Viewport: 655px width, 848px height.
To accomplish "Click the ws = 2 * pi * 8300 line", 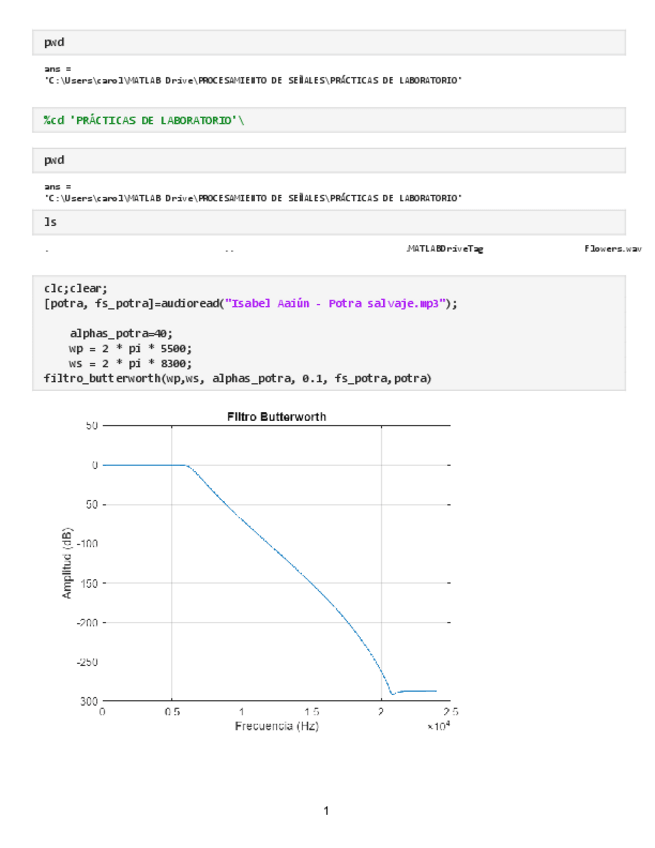I will click(129, 363).
